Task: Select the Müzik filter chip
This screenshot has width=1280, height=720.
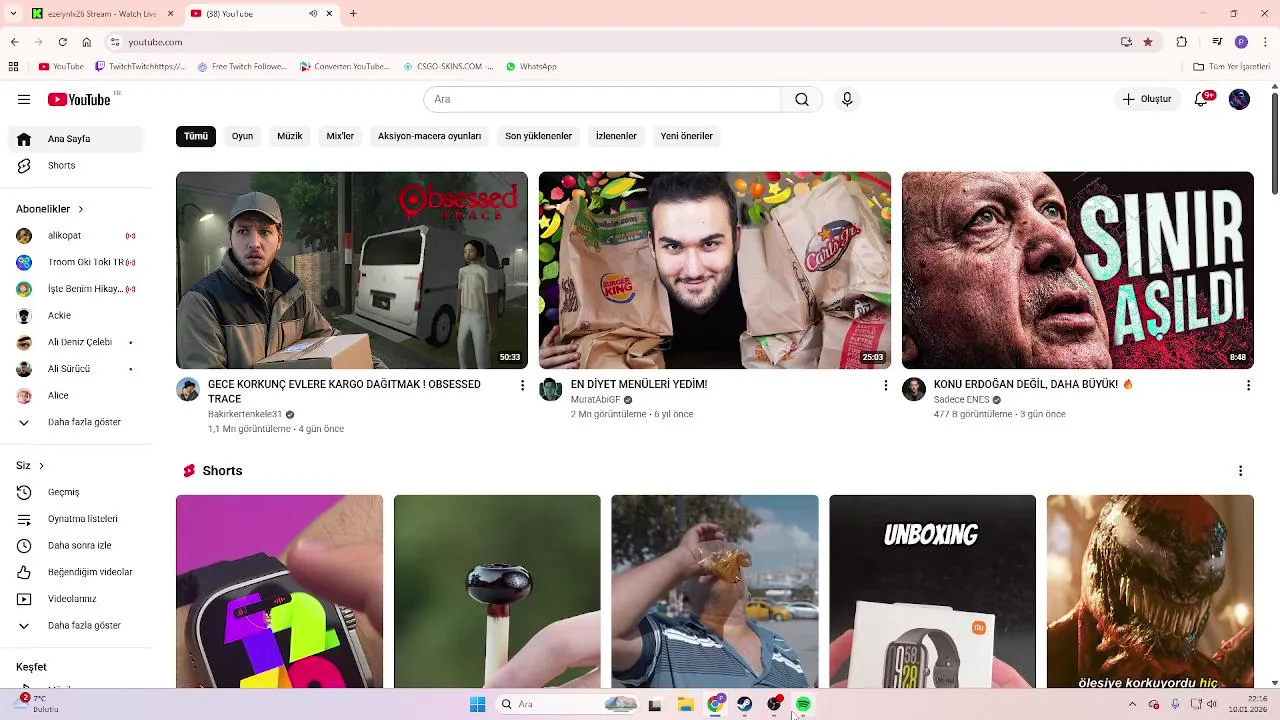Action: coord(290,136)
